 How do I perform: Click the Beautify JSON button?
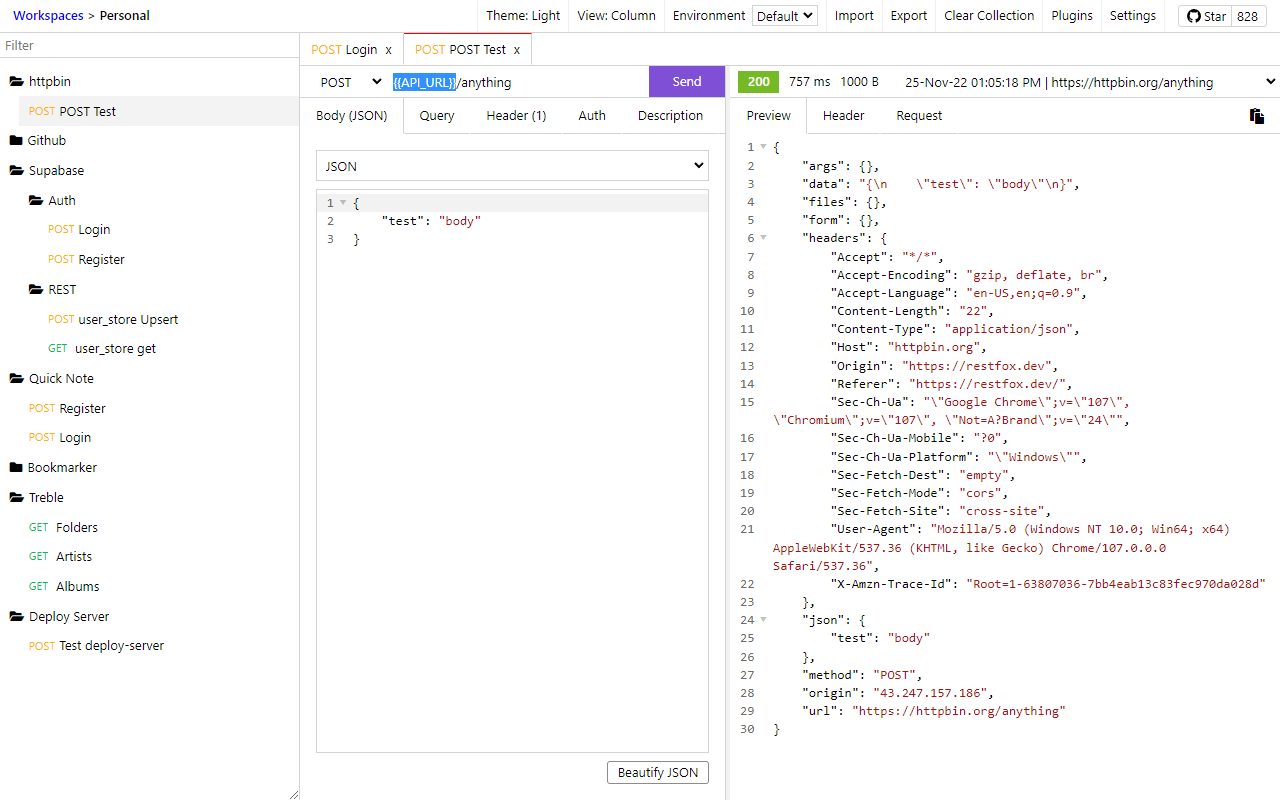tap(658, 772)
